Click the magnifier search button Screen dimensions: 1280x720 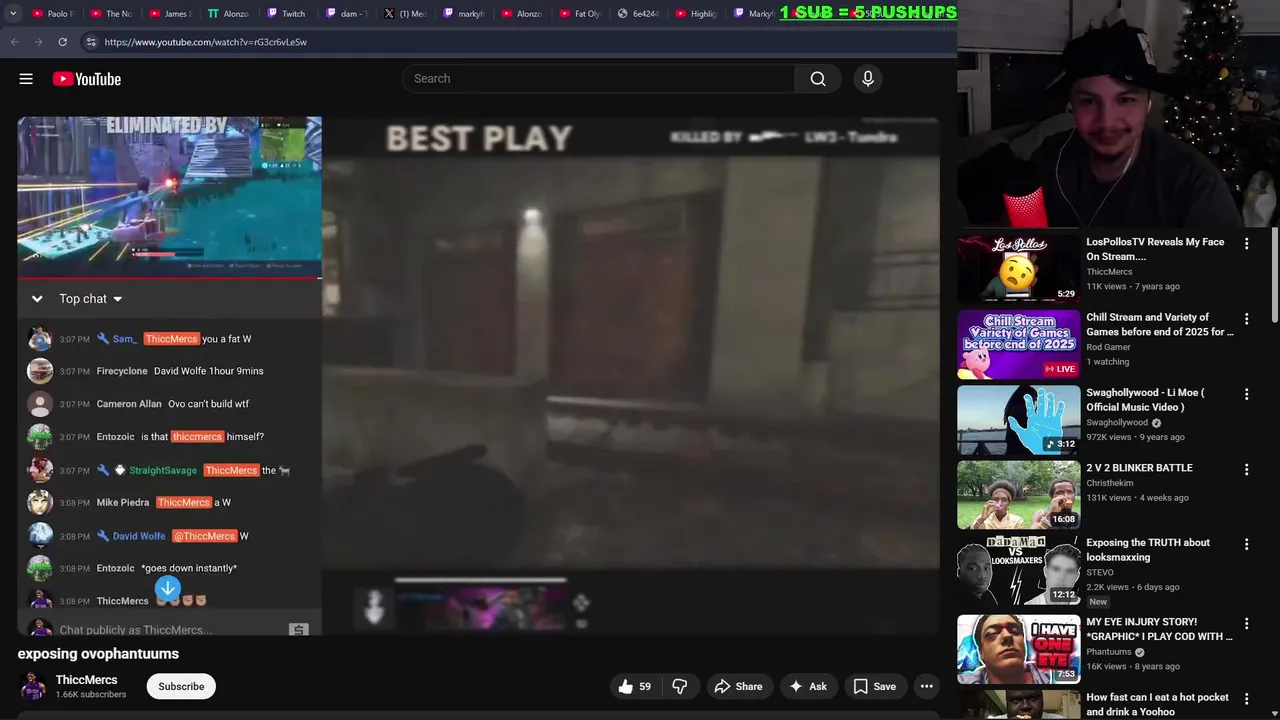(818, 79)
